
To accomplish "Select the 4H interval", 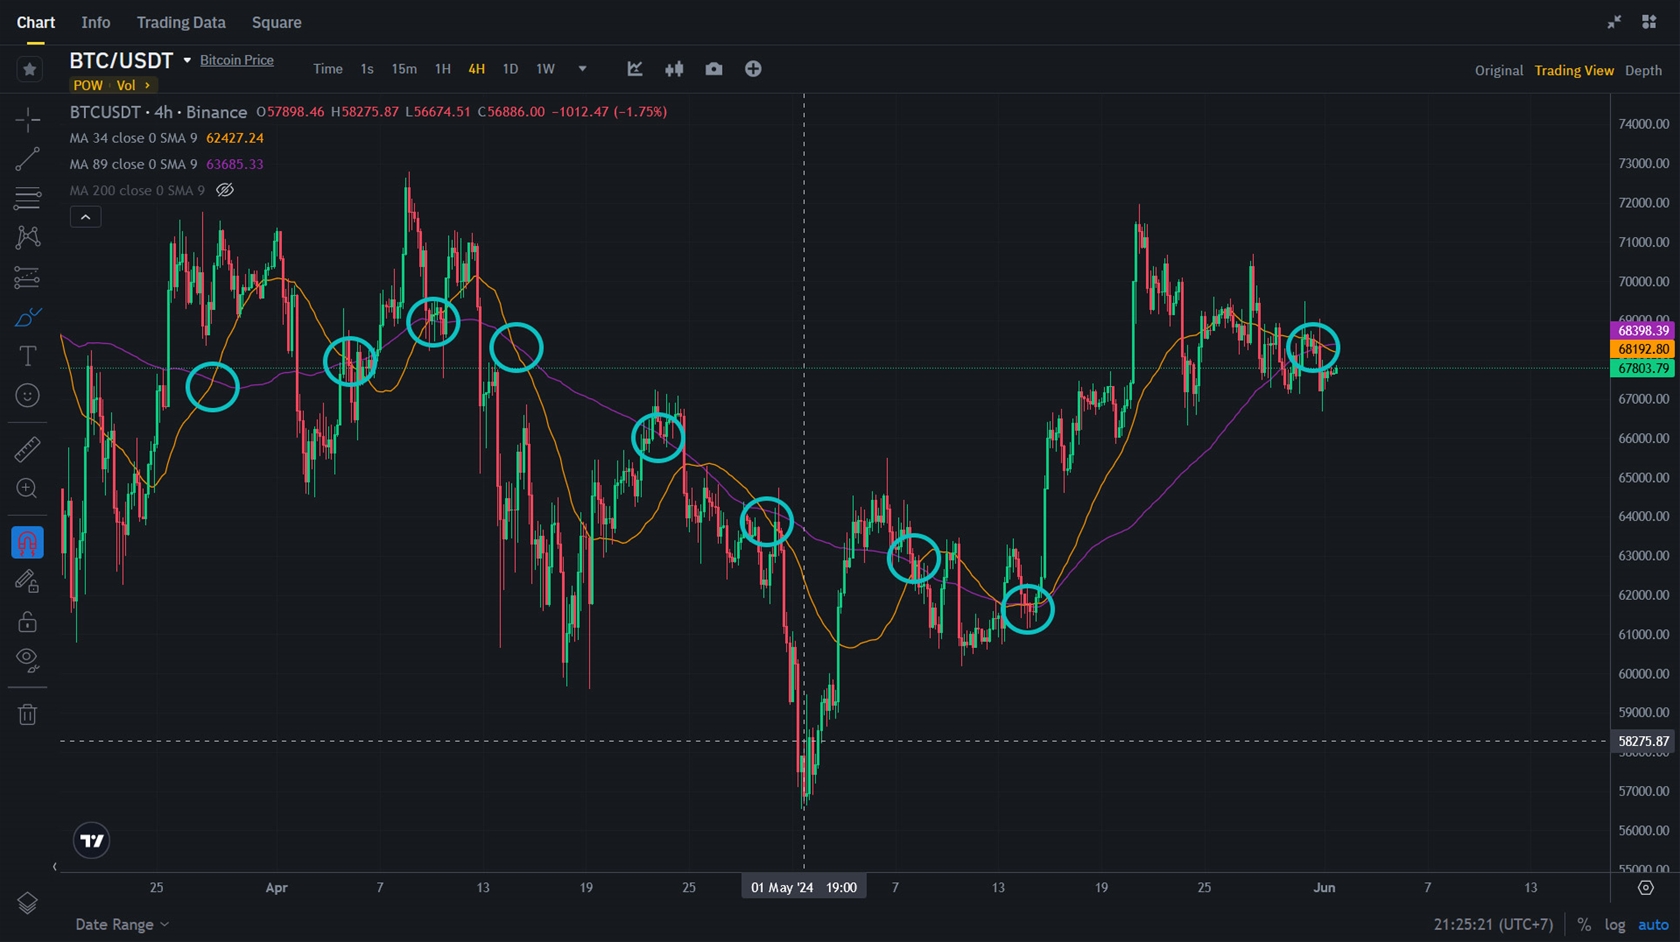I will tap(477, 69).
